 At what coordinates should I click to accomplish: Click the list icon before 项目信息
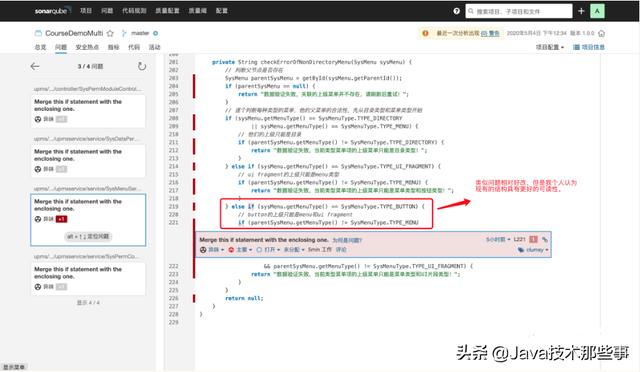click(576, 47)
